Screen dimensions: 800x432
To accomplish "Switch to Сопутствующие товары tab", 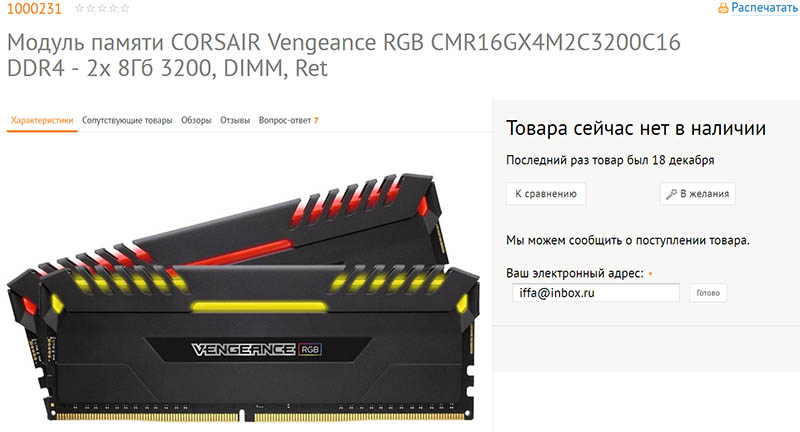I will (x=127, y=120).
